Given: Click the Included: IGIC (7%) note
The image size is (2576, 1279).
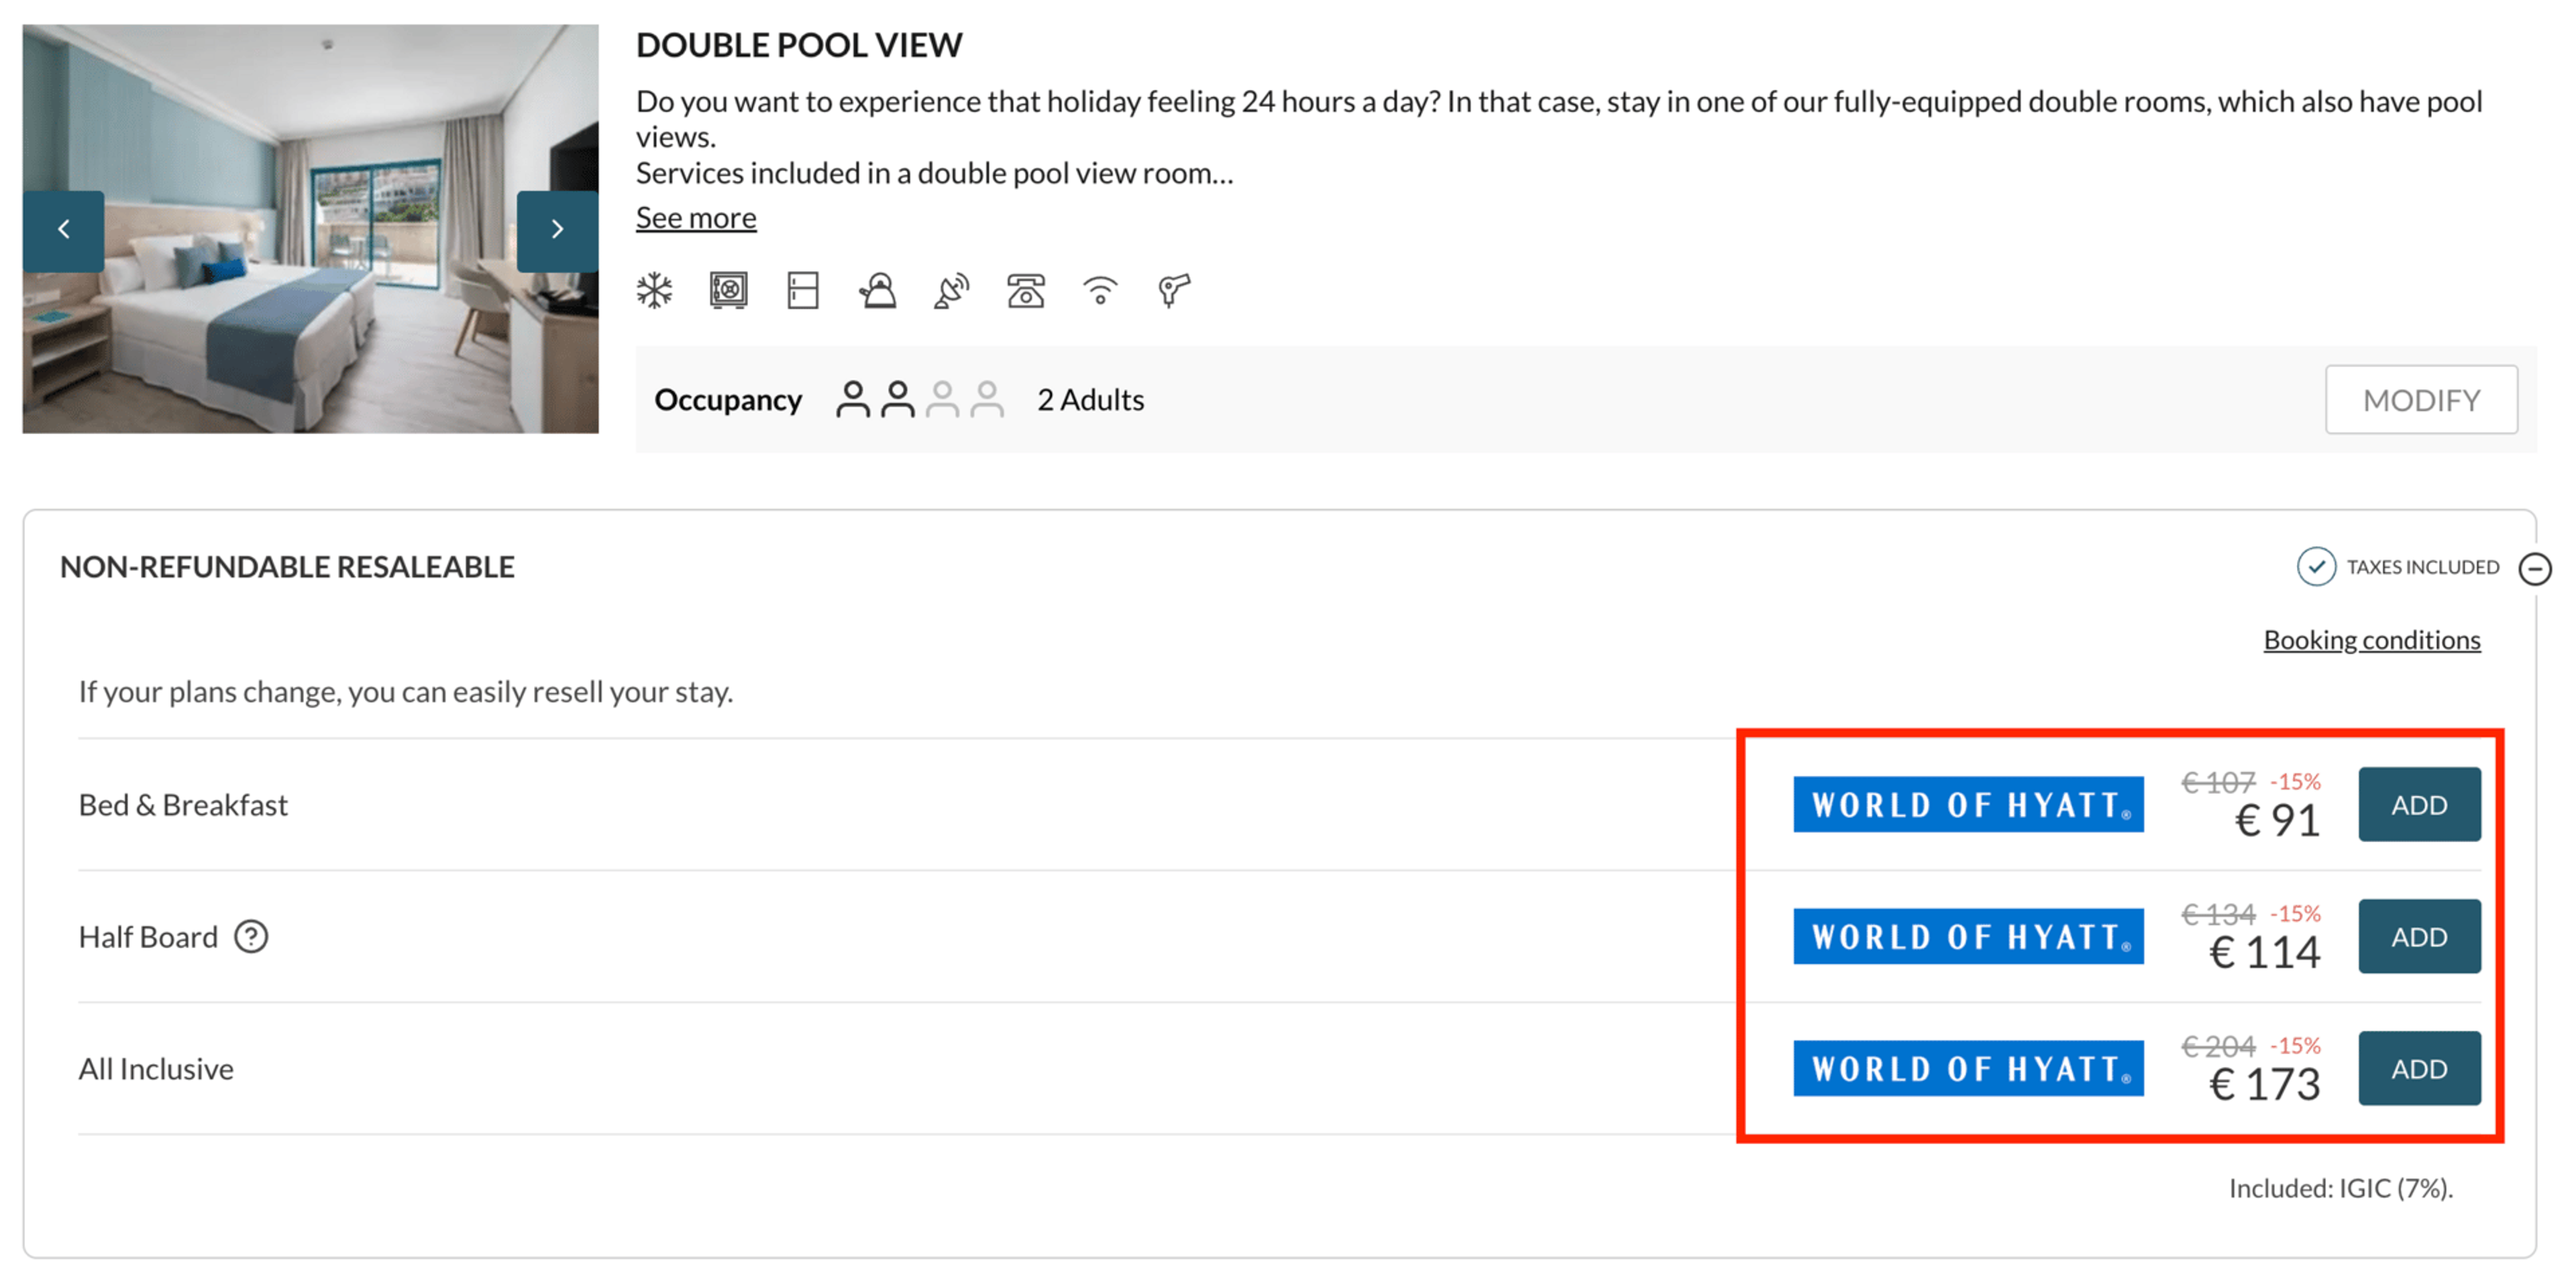Looking at the screenshot, I should [x=2341, y=1188].
